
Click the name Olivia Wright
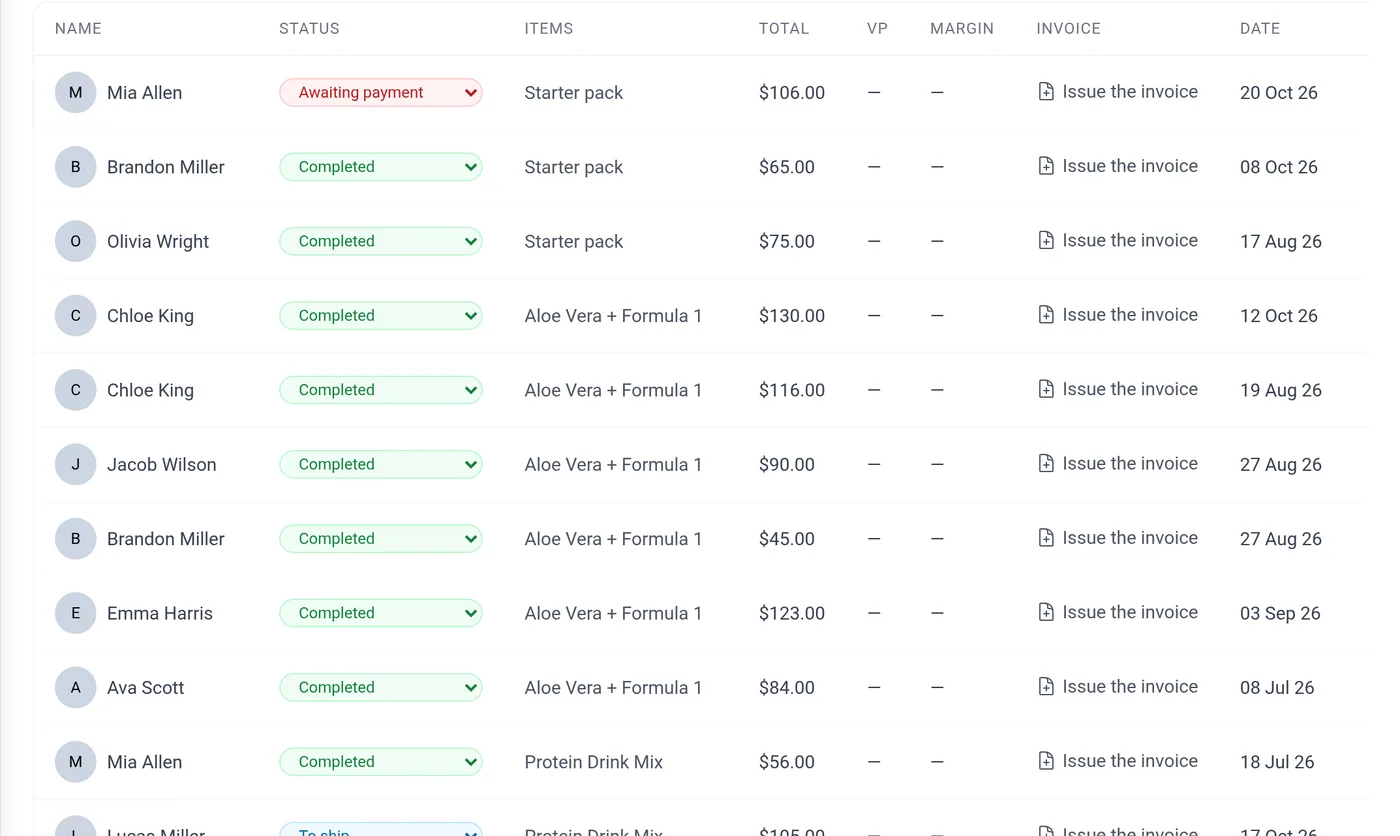(x=158, y=242)
